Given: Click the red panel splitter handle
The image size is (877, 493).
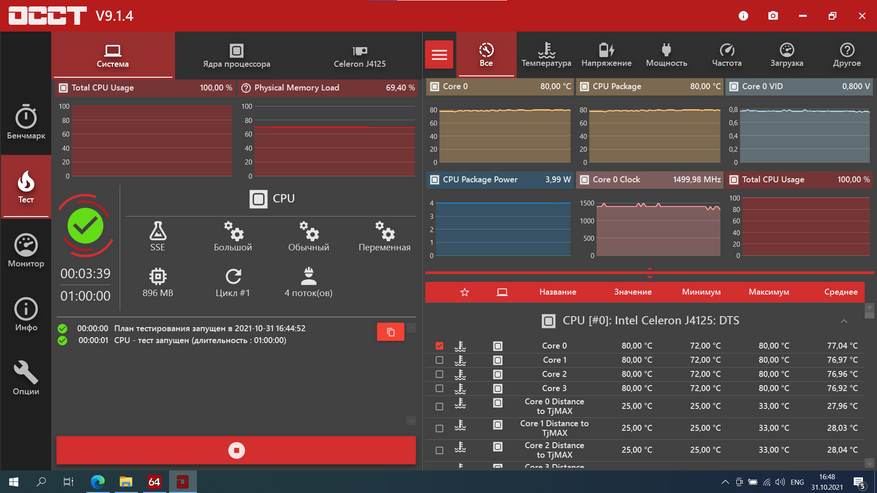Looking at the screenshot, I should pos(649,273).
